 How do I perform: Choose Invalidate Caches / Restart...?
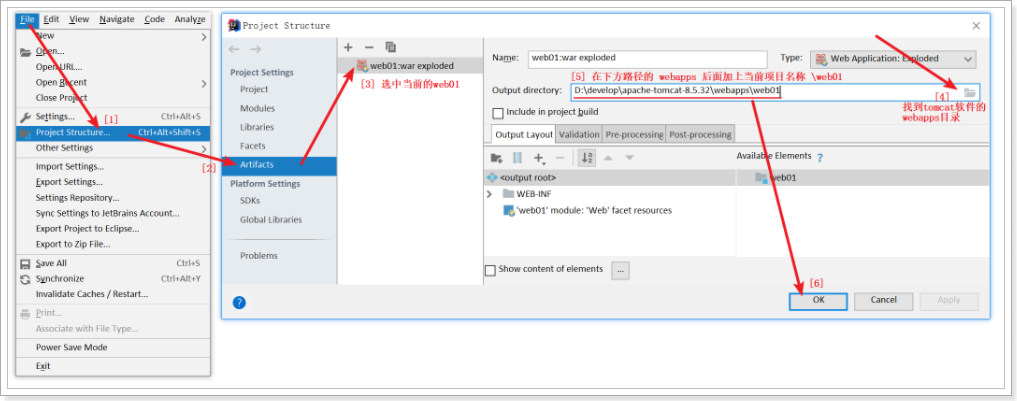(x=114, y=294)
